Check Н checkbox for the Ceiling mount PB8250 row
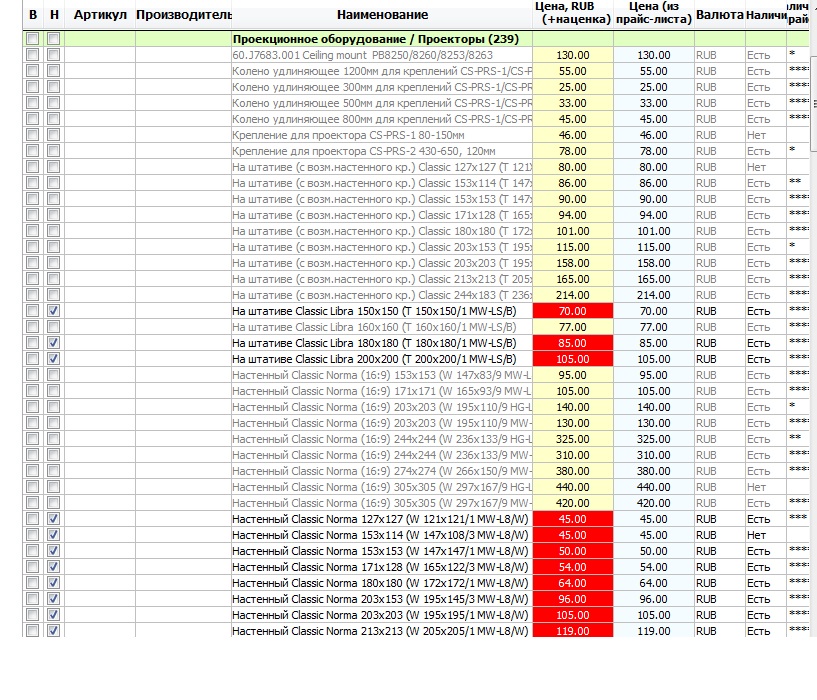Viewport: 817px width, 700px height. pos(53,55)
